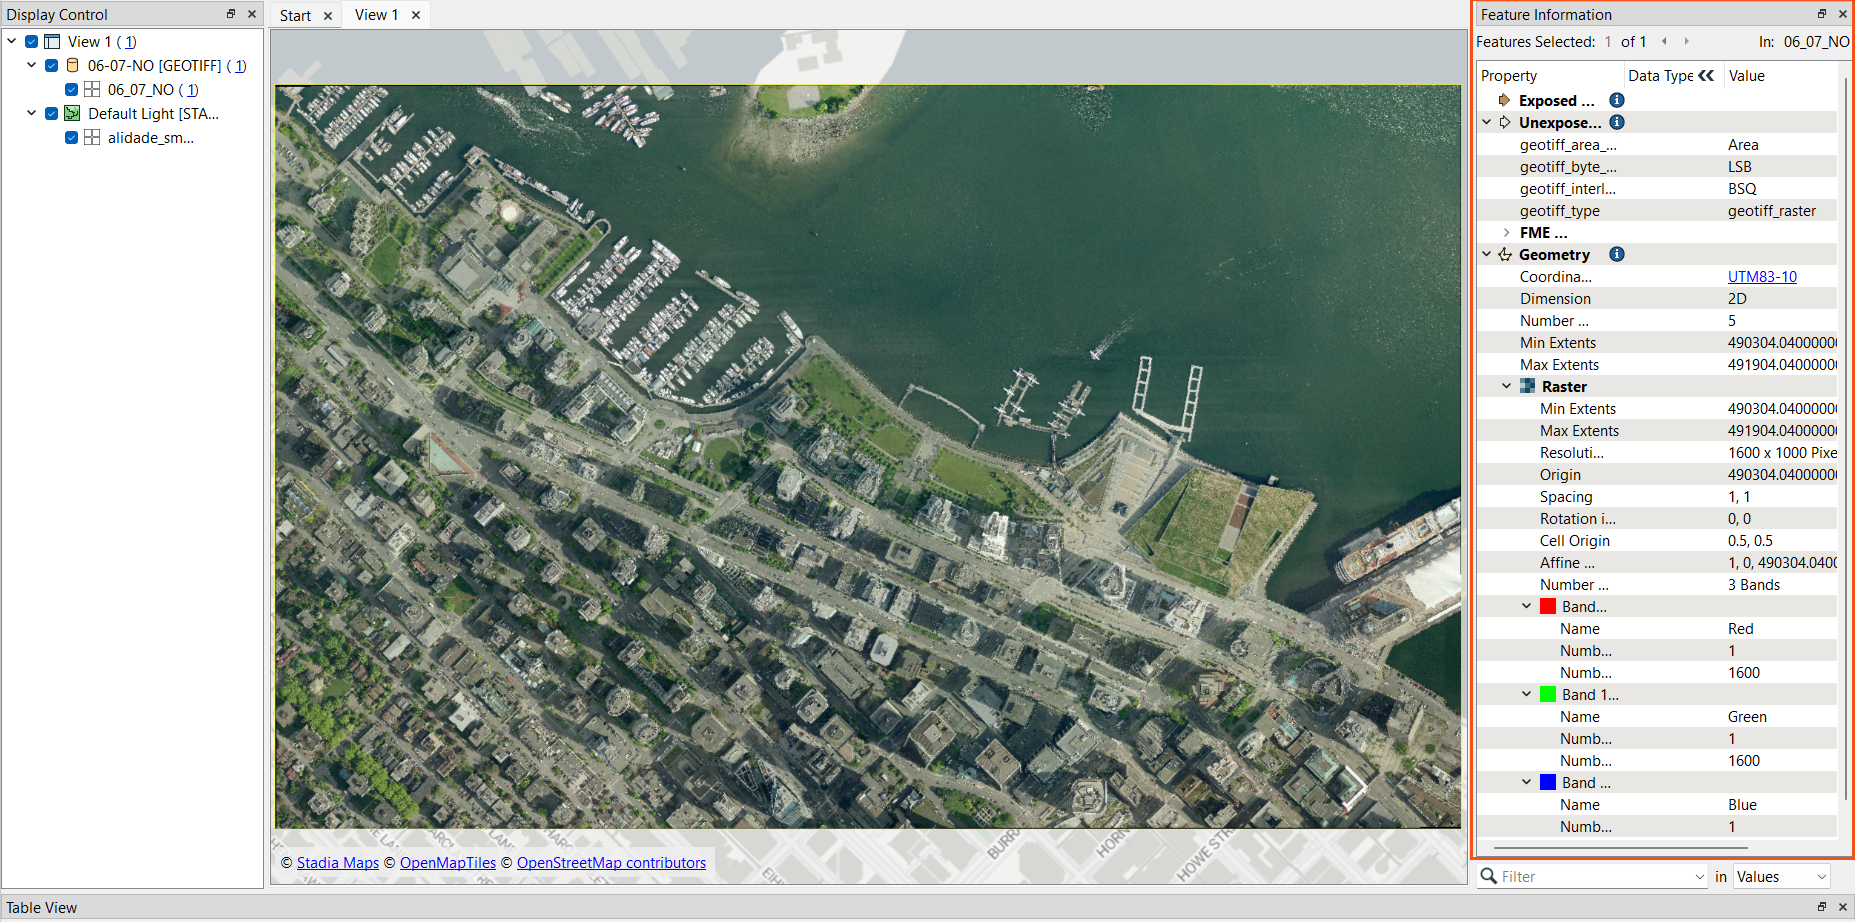Select the Resolution 1600 x 1000 row

point(1657,452)
